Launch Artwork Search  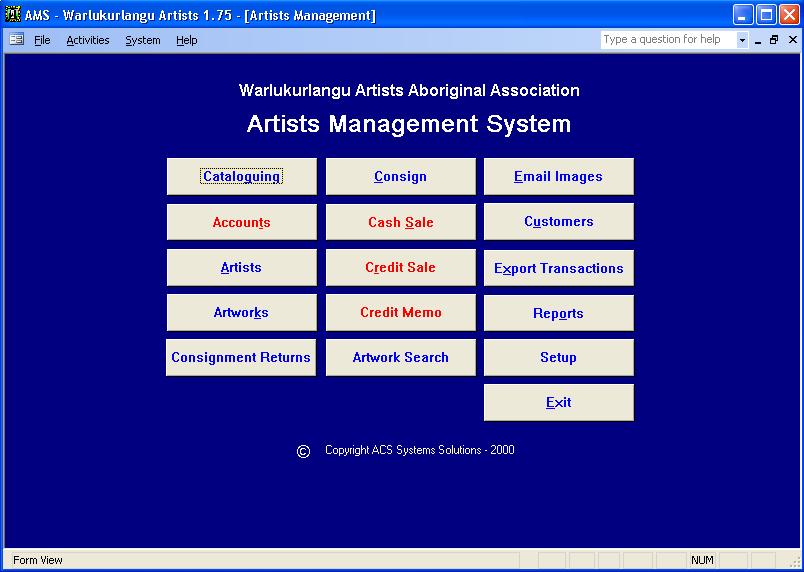pos(400,357)
